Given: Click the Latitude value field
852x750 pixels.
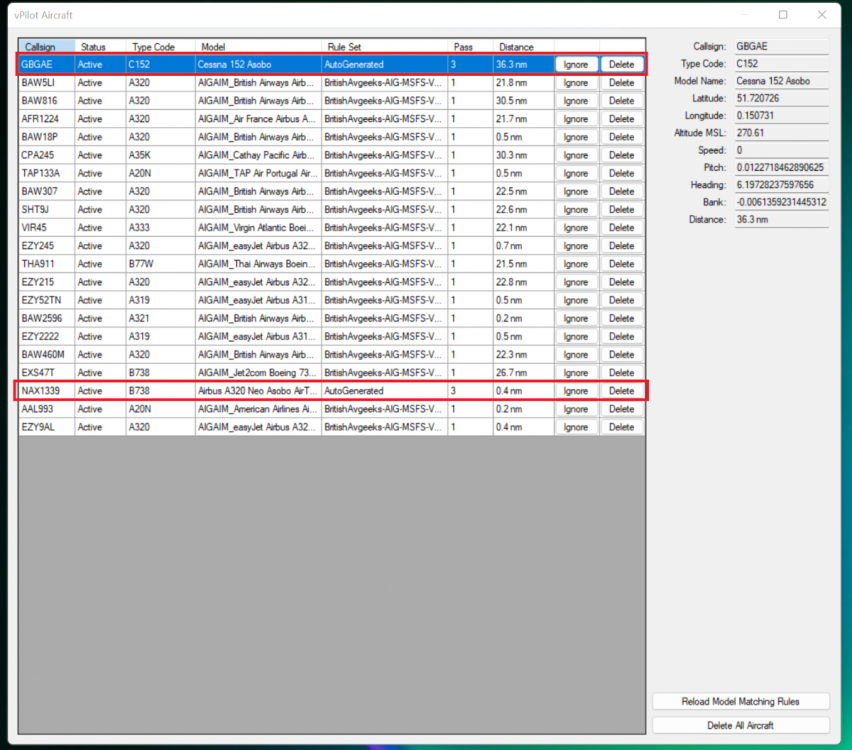Looking at the screenshot, I should [x=780, y=98].
